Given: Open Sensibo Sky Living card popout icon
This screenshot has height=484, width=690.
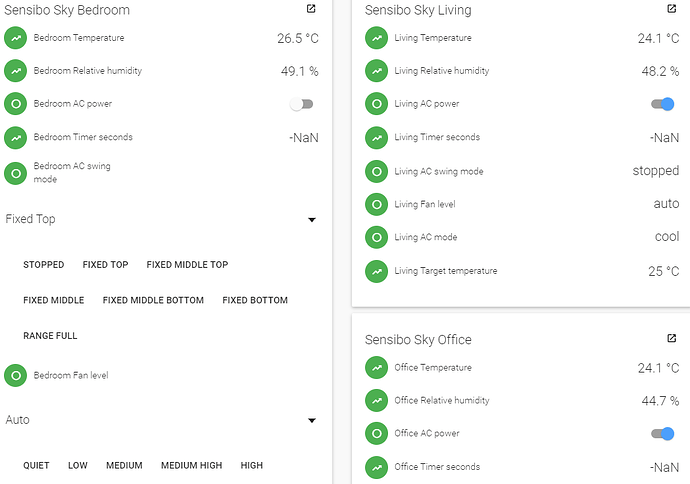Looking at the screenshot, I should [672, 9].
